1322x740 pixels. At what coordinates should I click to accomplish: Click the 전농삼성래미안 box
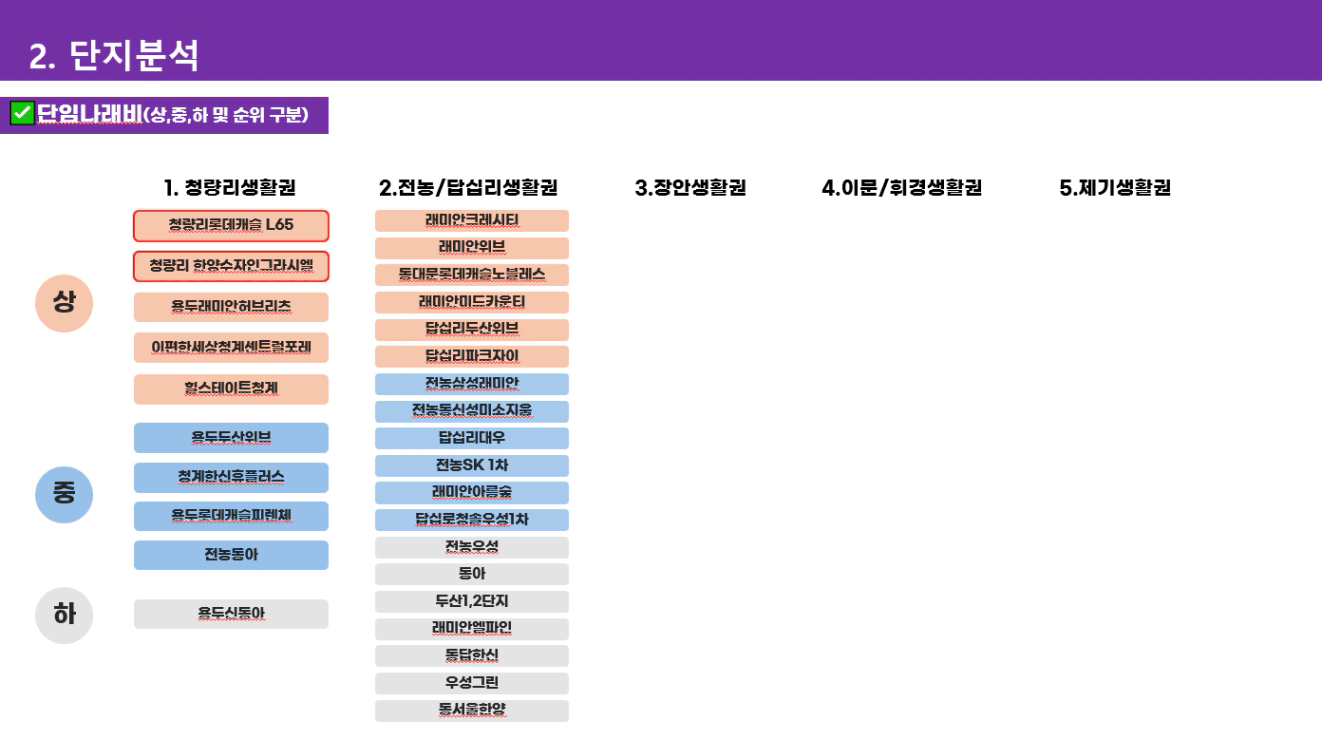point(472,384)
